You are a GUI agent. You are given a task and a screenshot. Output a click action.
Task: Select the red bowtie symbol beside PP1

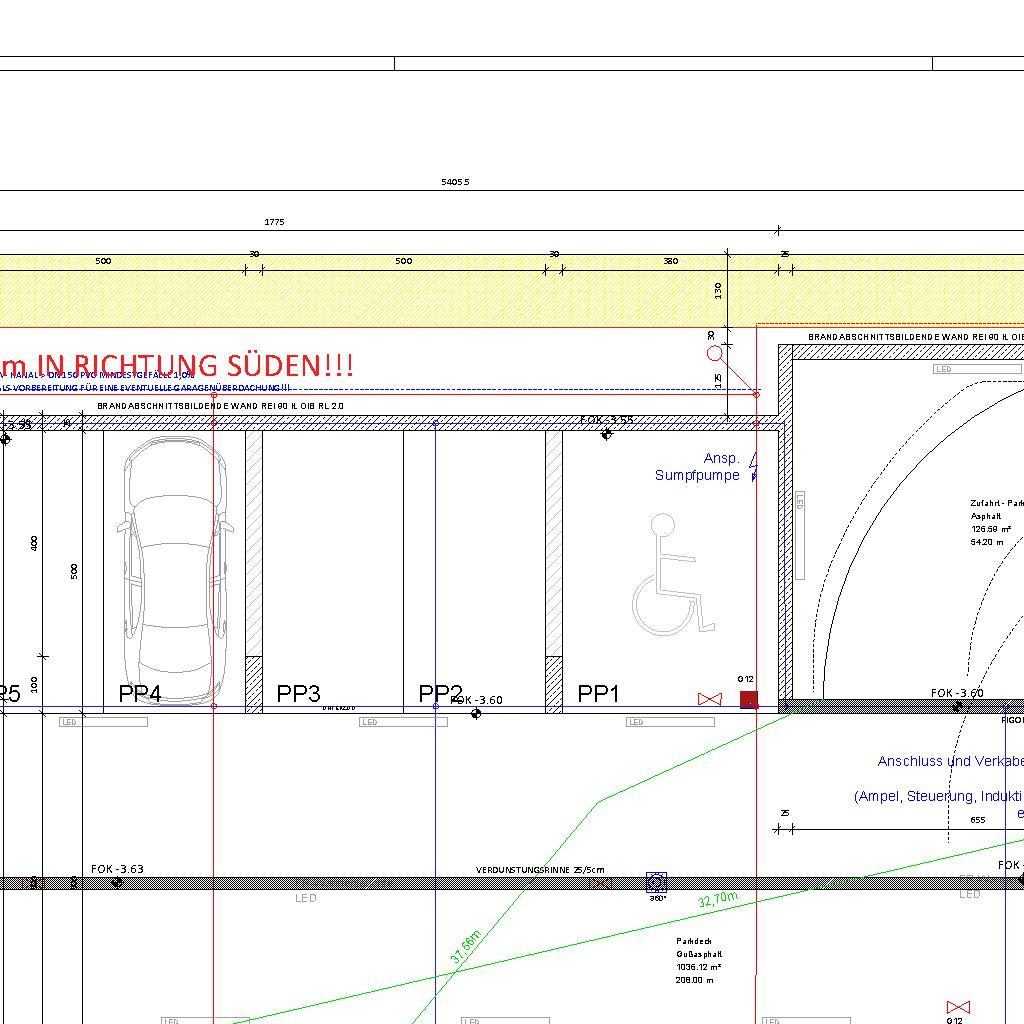(x=710, y=698)
